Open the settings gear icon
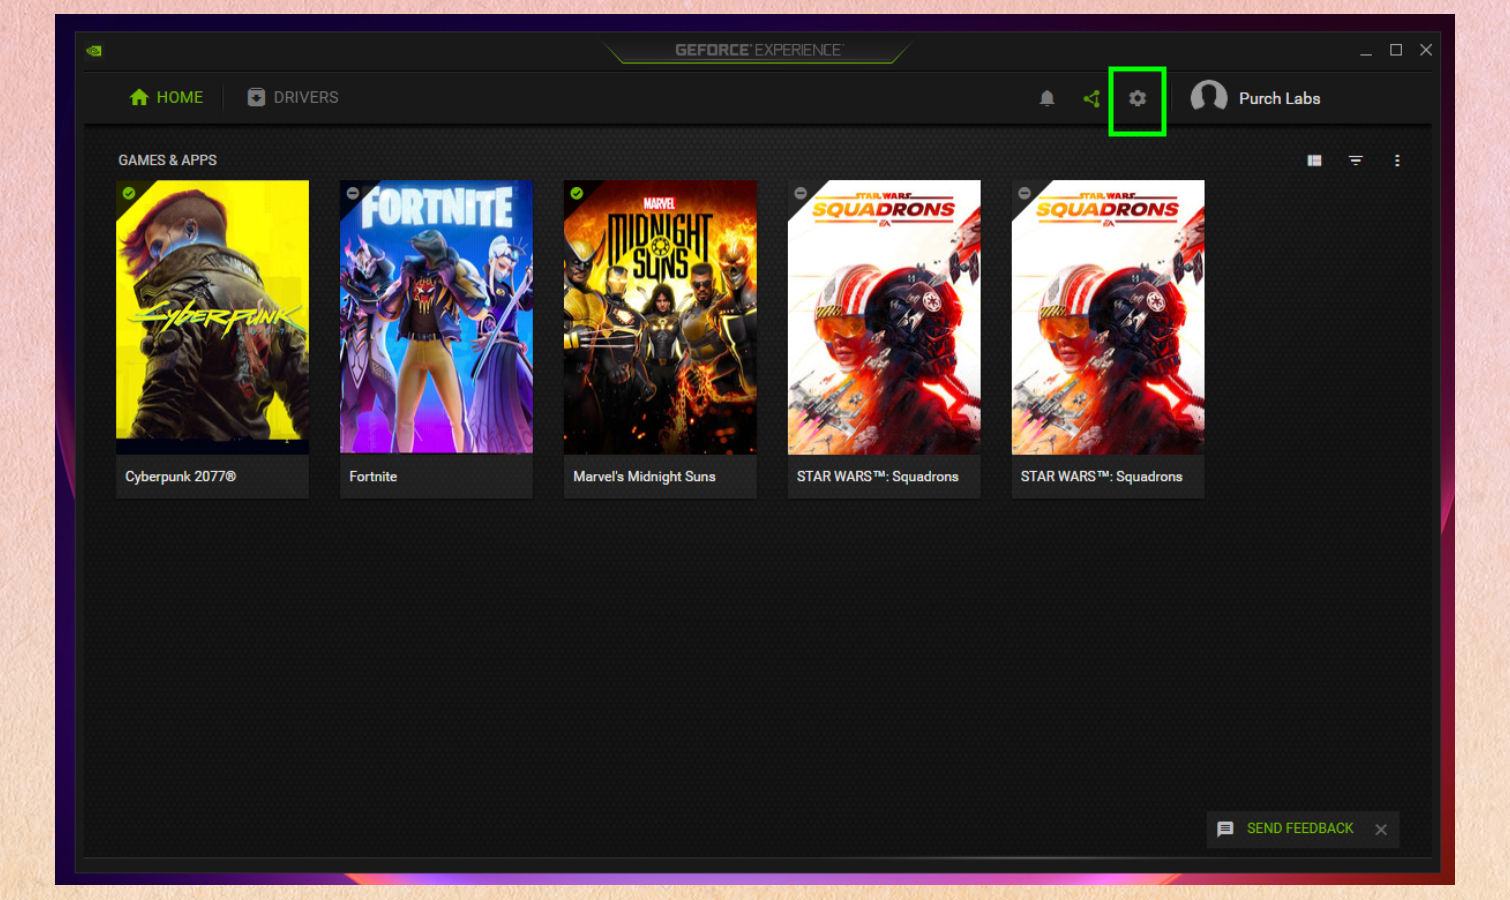Image resolution: width=1510 pixels, height=900 pixels. click(x=1137, y=98)
